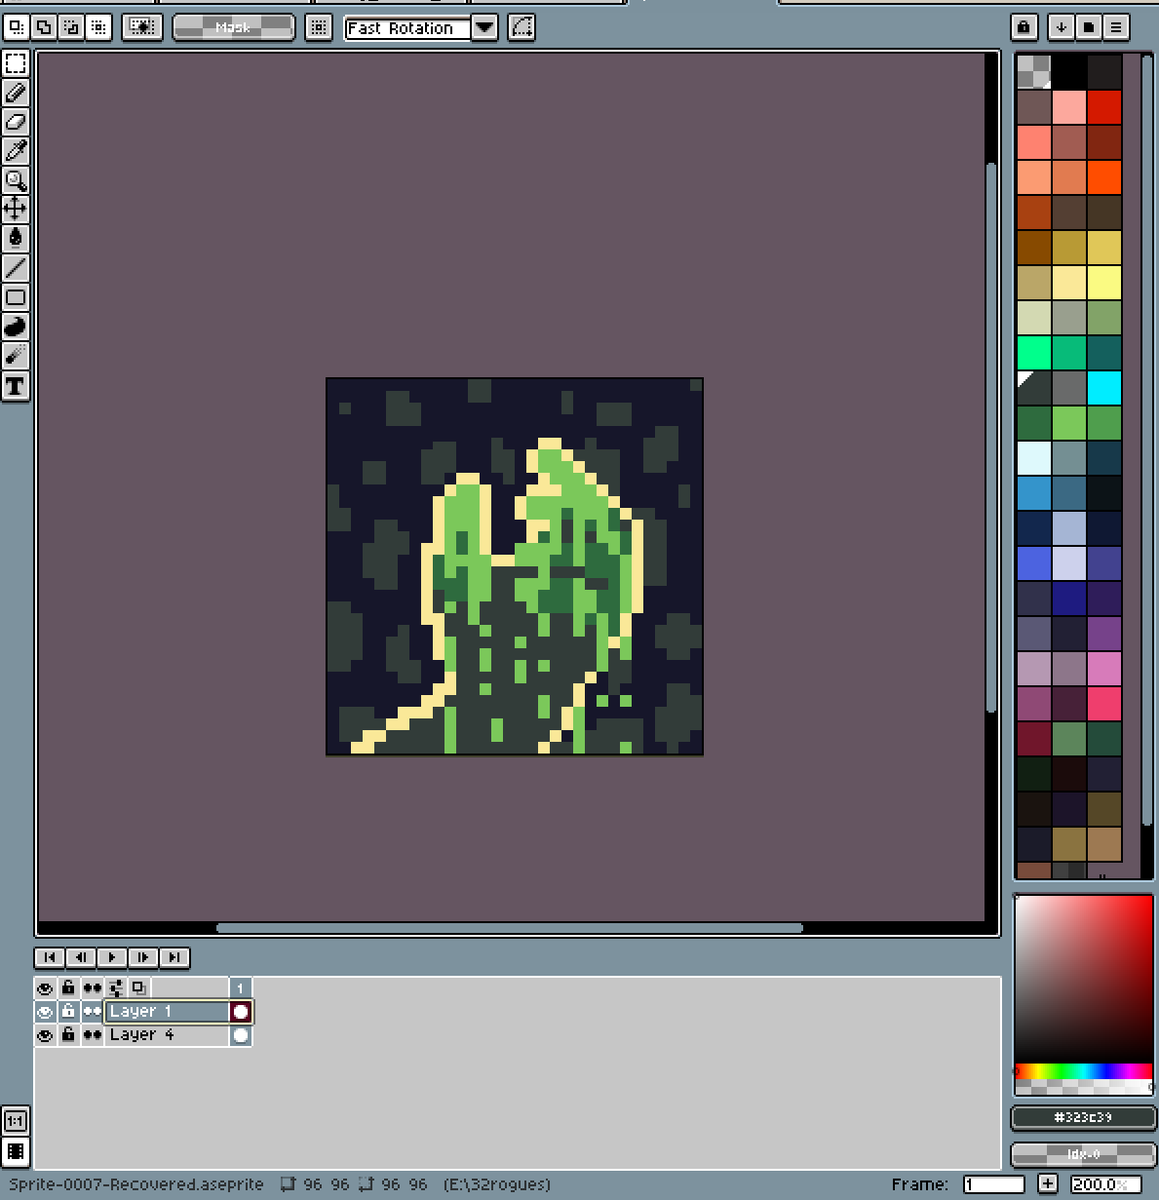This screenshot has height=1200, width=1159.
Task: Select the Layer 1 row
Action: [x=167, y=1012]
